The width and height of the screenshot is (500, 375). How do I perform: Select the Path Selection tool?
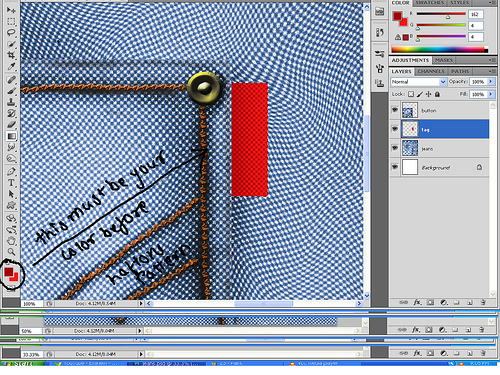tap(11, 194)
